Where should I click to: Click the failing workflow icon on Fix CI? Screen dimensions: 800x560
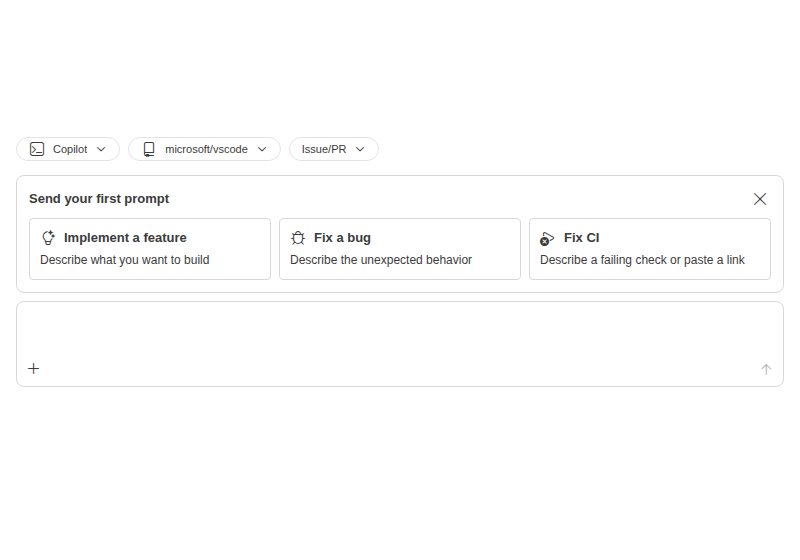point(547,238)
